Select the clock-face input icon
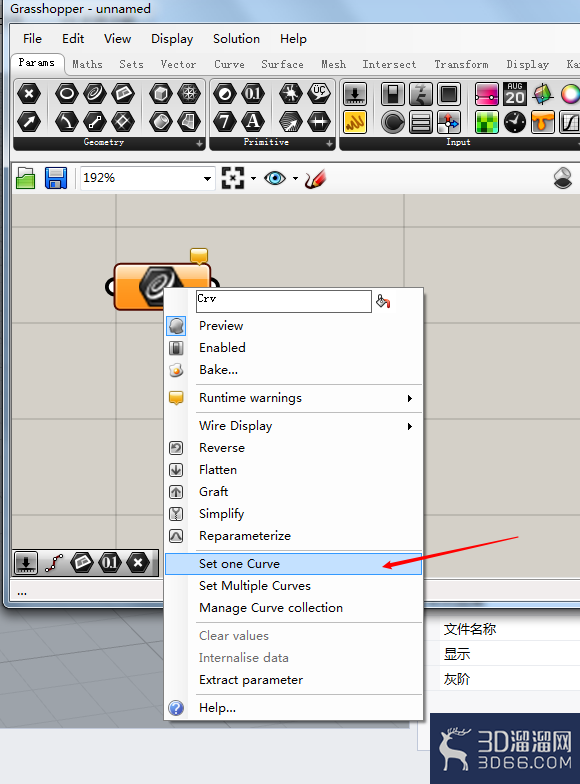580x784 pixels. pyautogui.click(x=514, y=122)
